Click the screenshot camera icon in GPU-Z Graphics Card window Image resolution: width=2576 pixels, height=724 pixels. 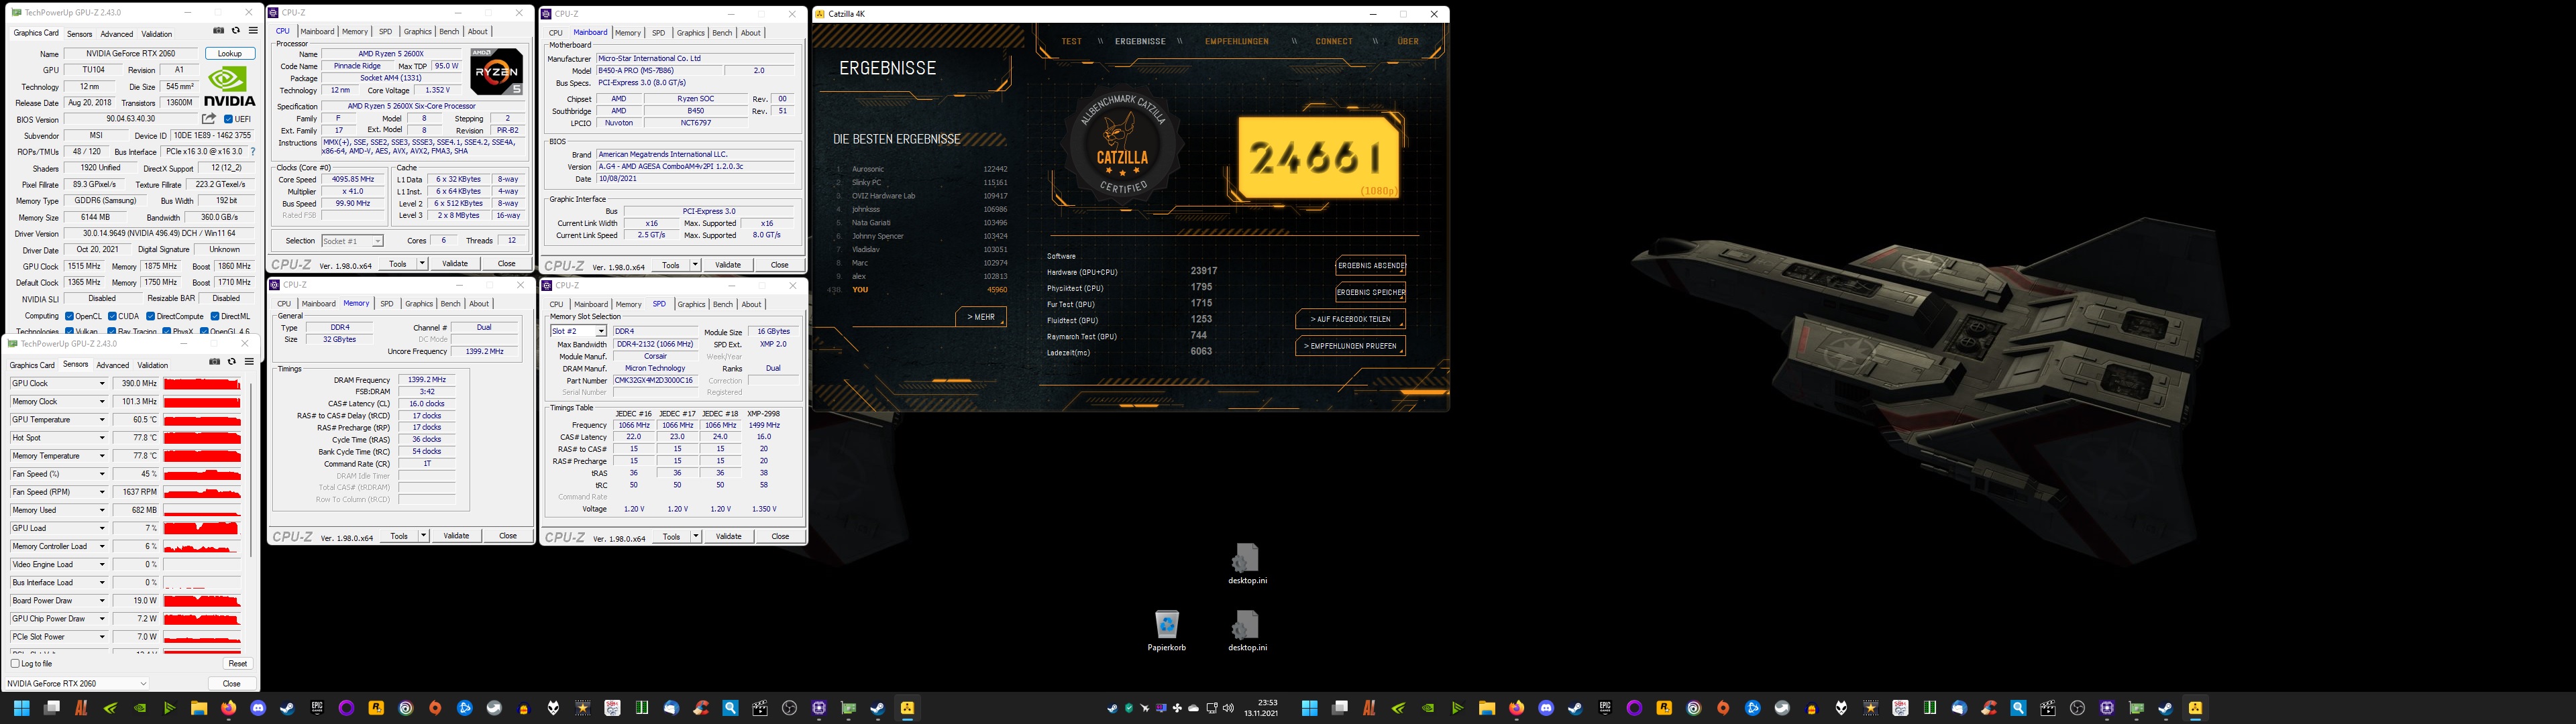click(219, 31)
